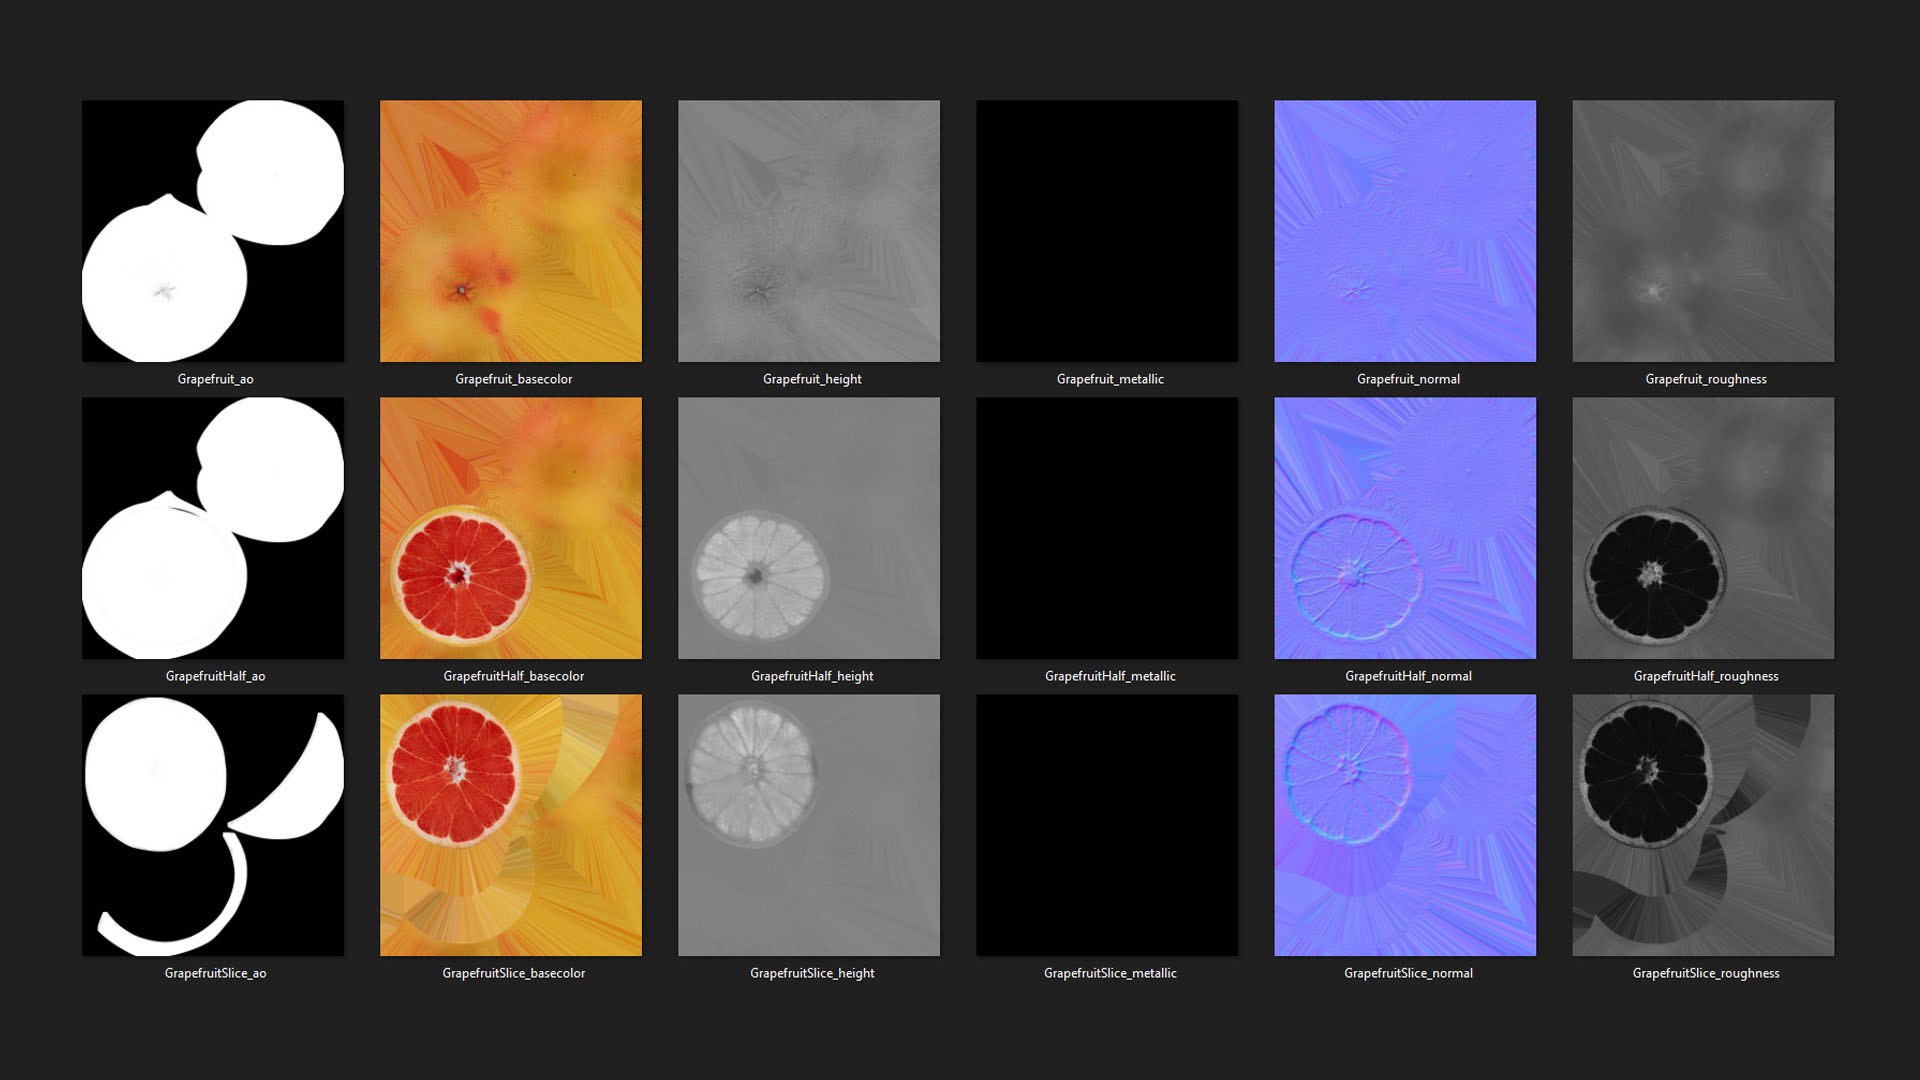The height and width of the screenshot is (1080, 1920).
Task: Select the GrapefruitHalf_metallic thumbnail
Action: point(1107,528)
